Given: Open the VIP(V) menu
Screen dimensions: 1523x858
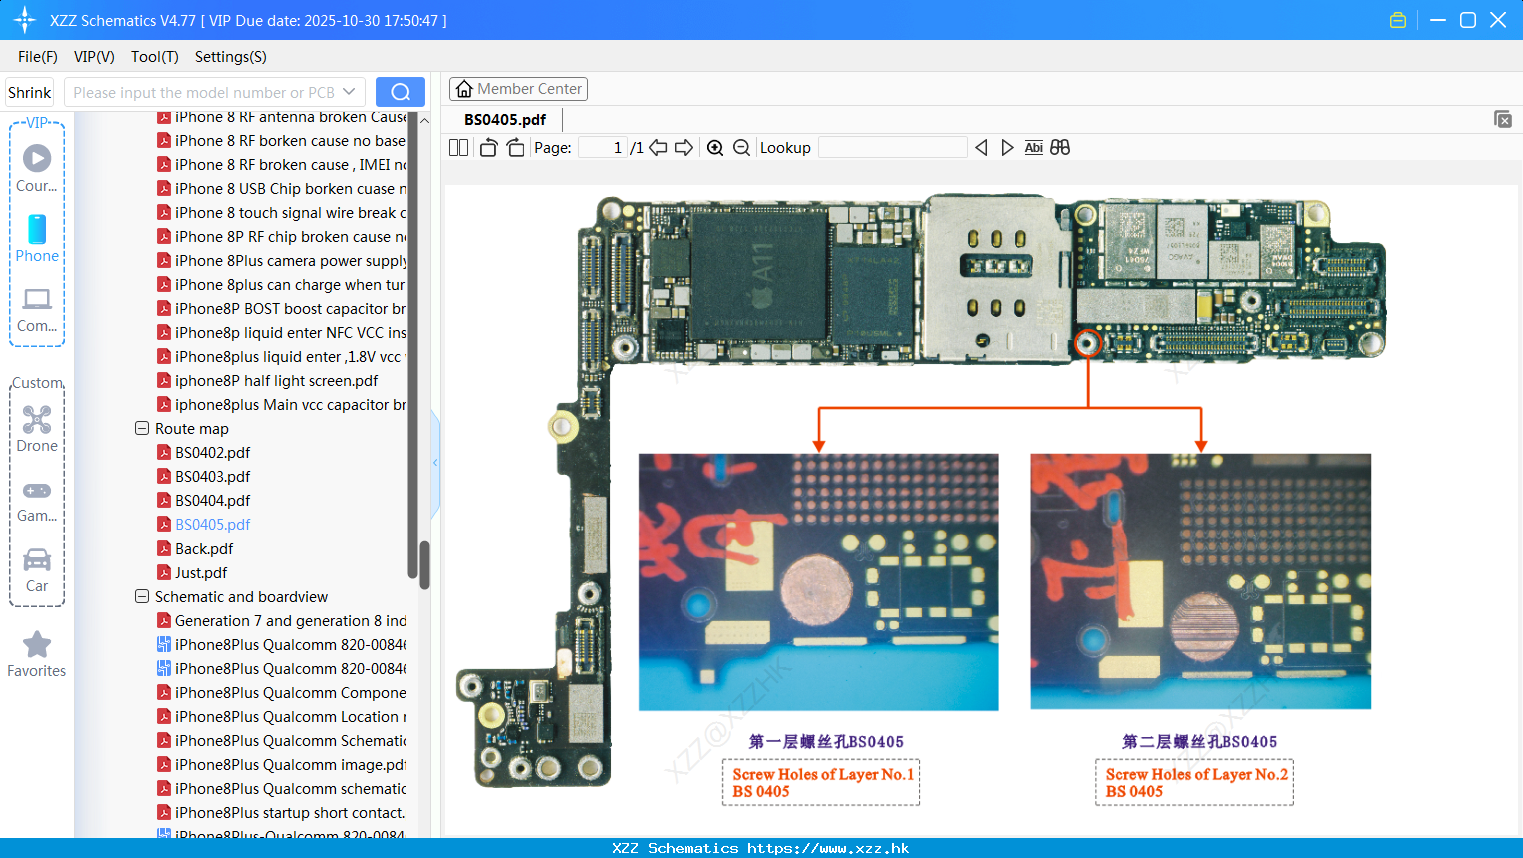Looking at the screenshot, I should [x=94, y=57].
